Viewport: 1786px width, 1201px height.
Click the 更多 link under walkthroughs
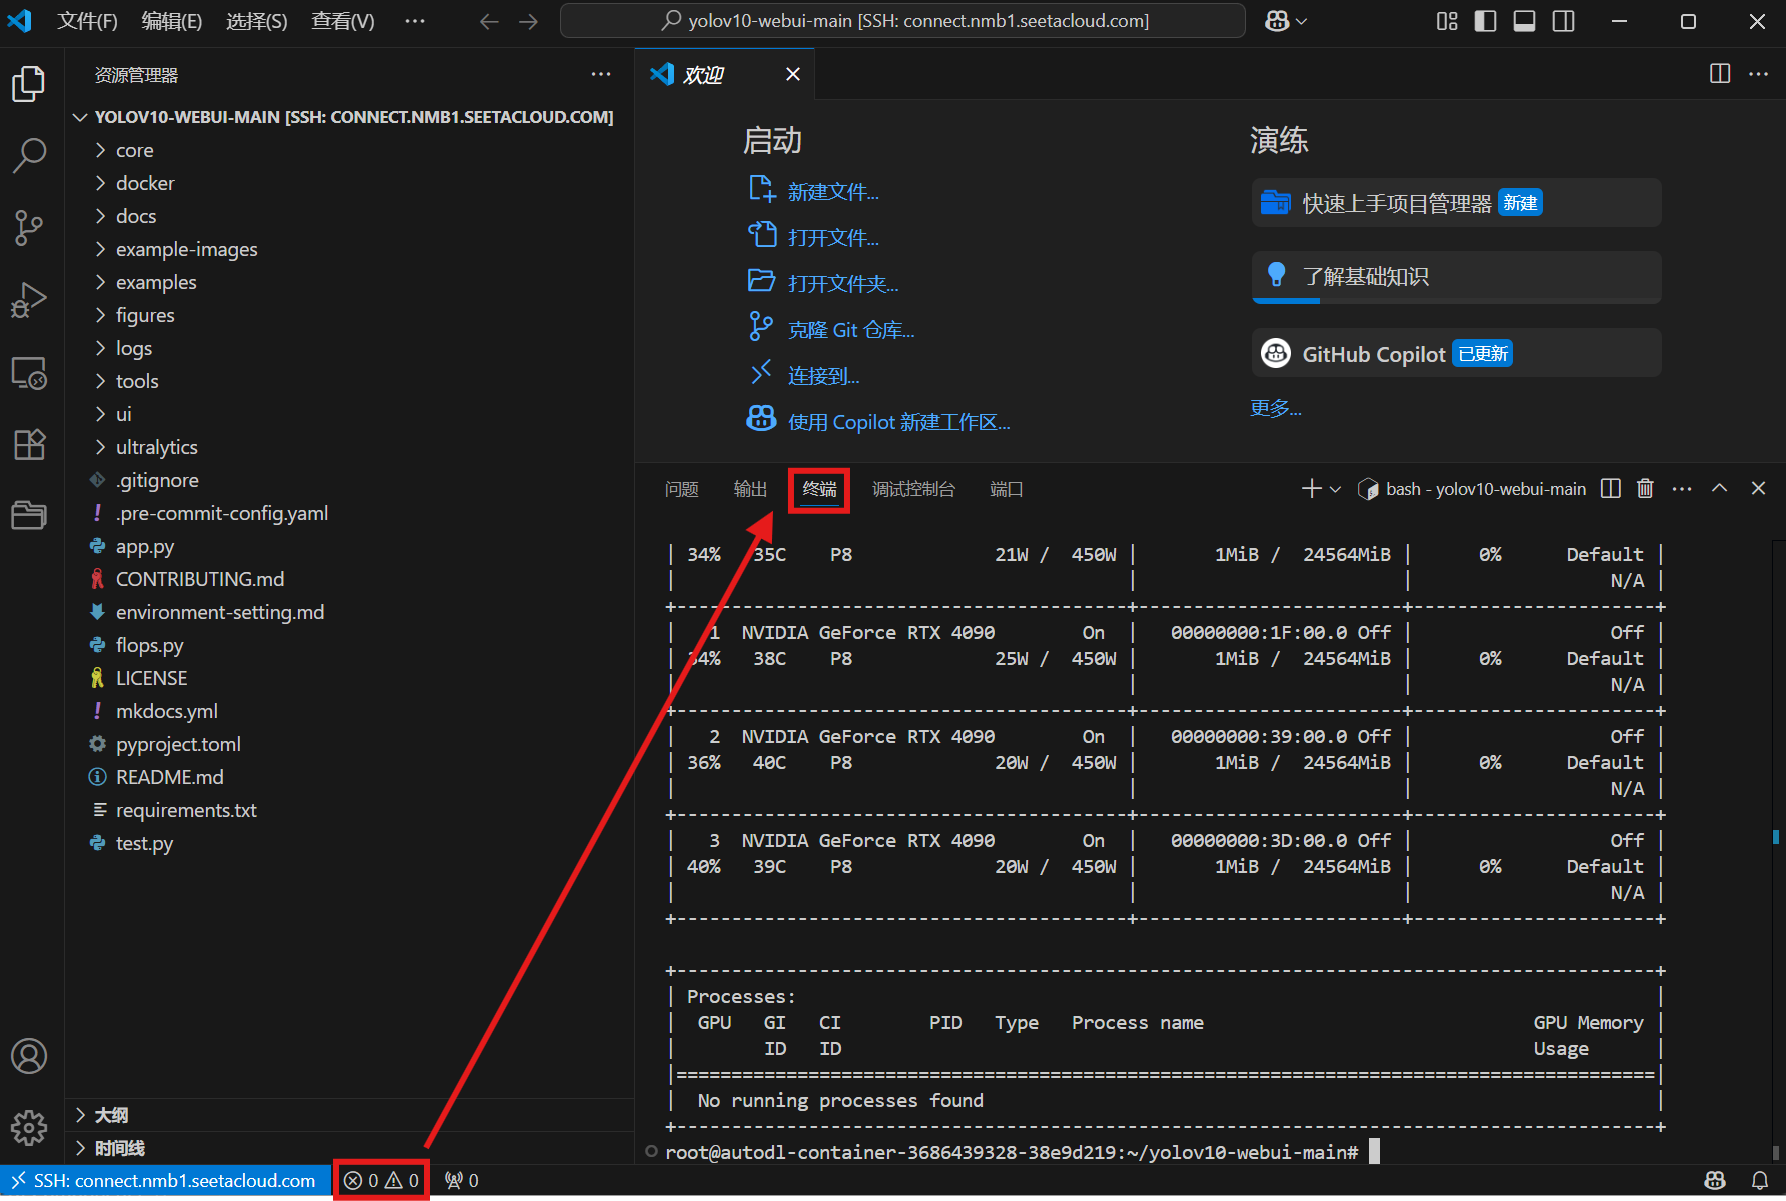point(1276,408)
